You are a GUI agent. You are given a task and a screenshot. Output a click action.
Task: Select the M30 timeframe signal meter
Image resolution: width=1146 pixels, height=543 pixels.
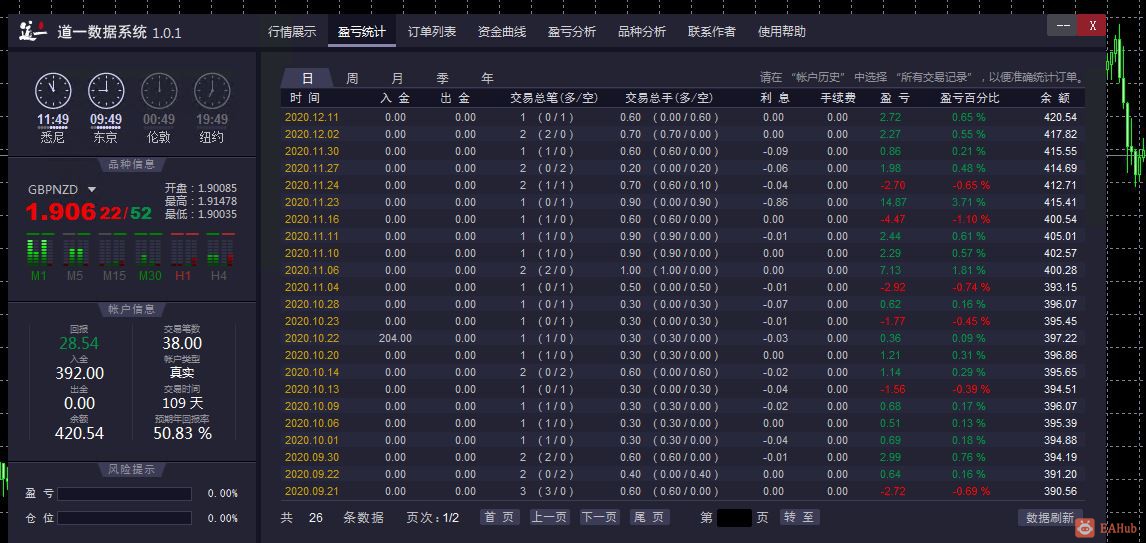149,257
